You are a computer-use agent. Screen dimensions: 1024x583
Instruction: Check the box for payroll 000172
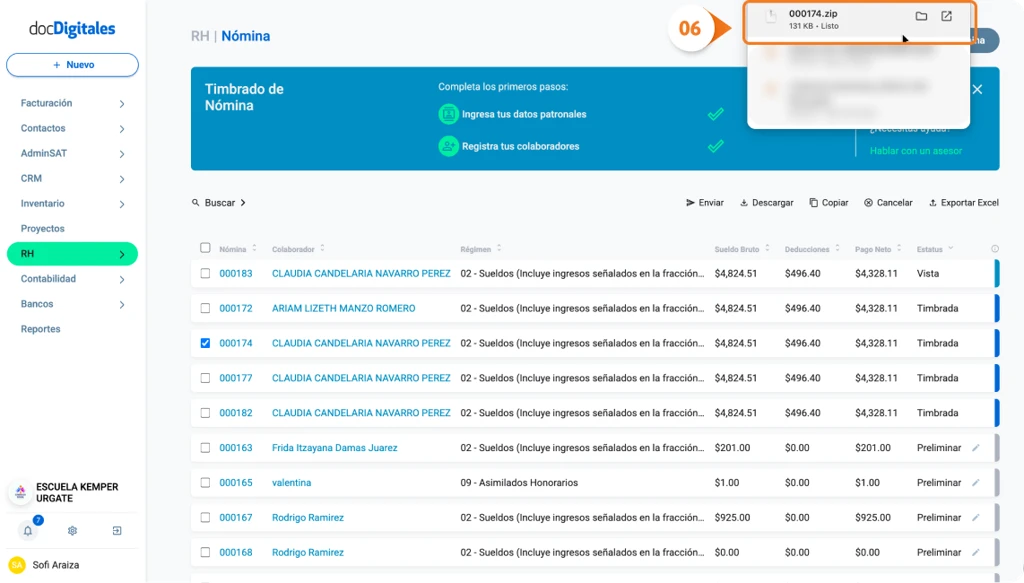[x=205, y=308]
